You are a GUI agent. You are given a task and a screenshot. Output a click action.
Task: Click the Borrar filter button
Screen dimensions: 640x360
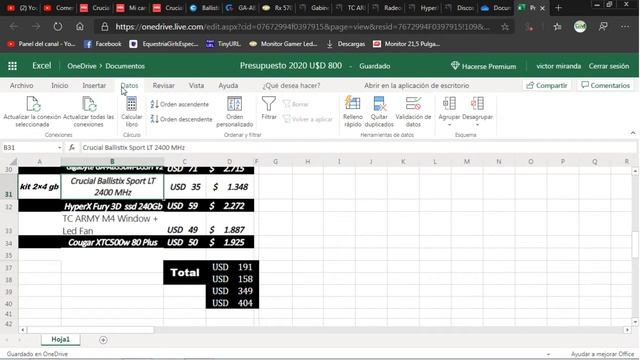tap(296, 104)
